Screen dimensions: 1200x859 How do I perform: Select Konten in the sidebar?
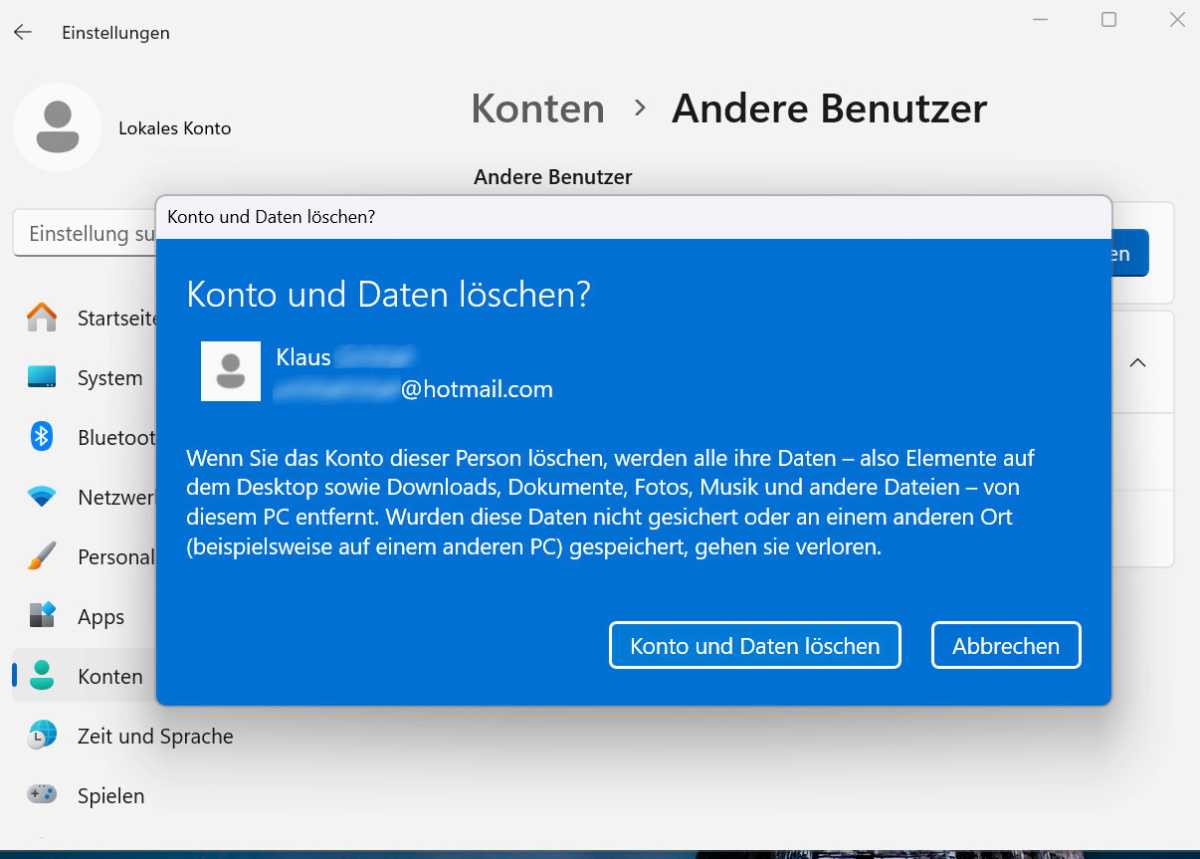[x=110, y=676]
